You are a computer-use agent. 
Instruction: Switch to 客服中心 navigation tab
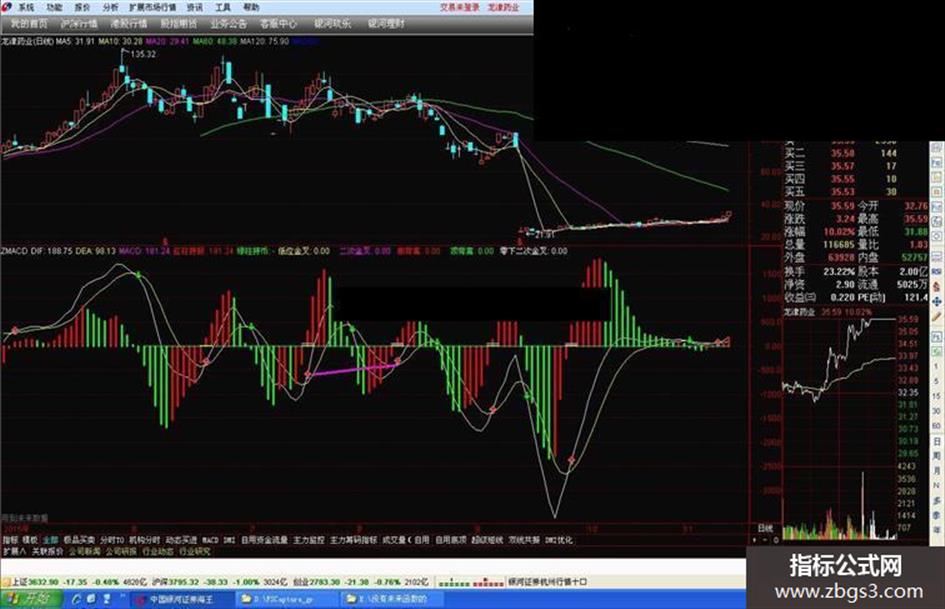coord(278,24)
